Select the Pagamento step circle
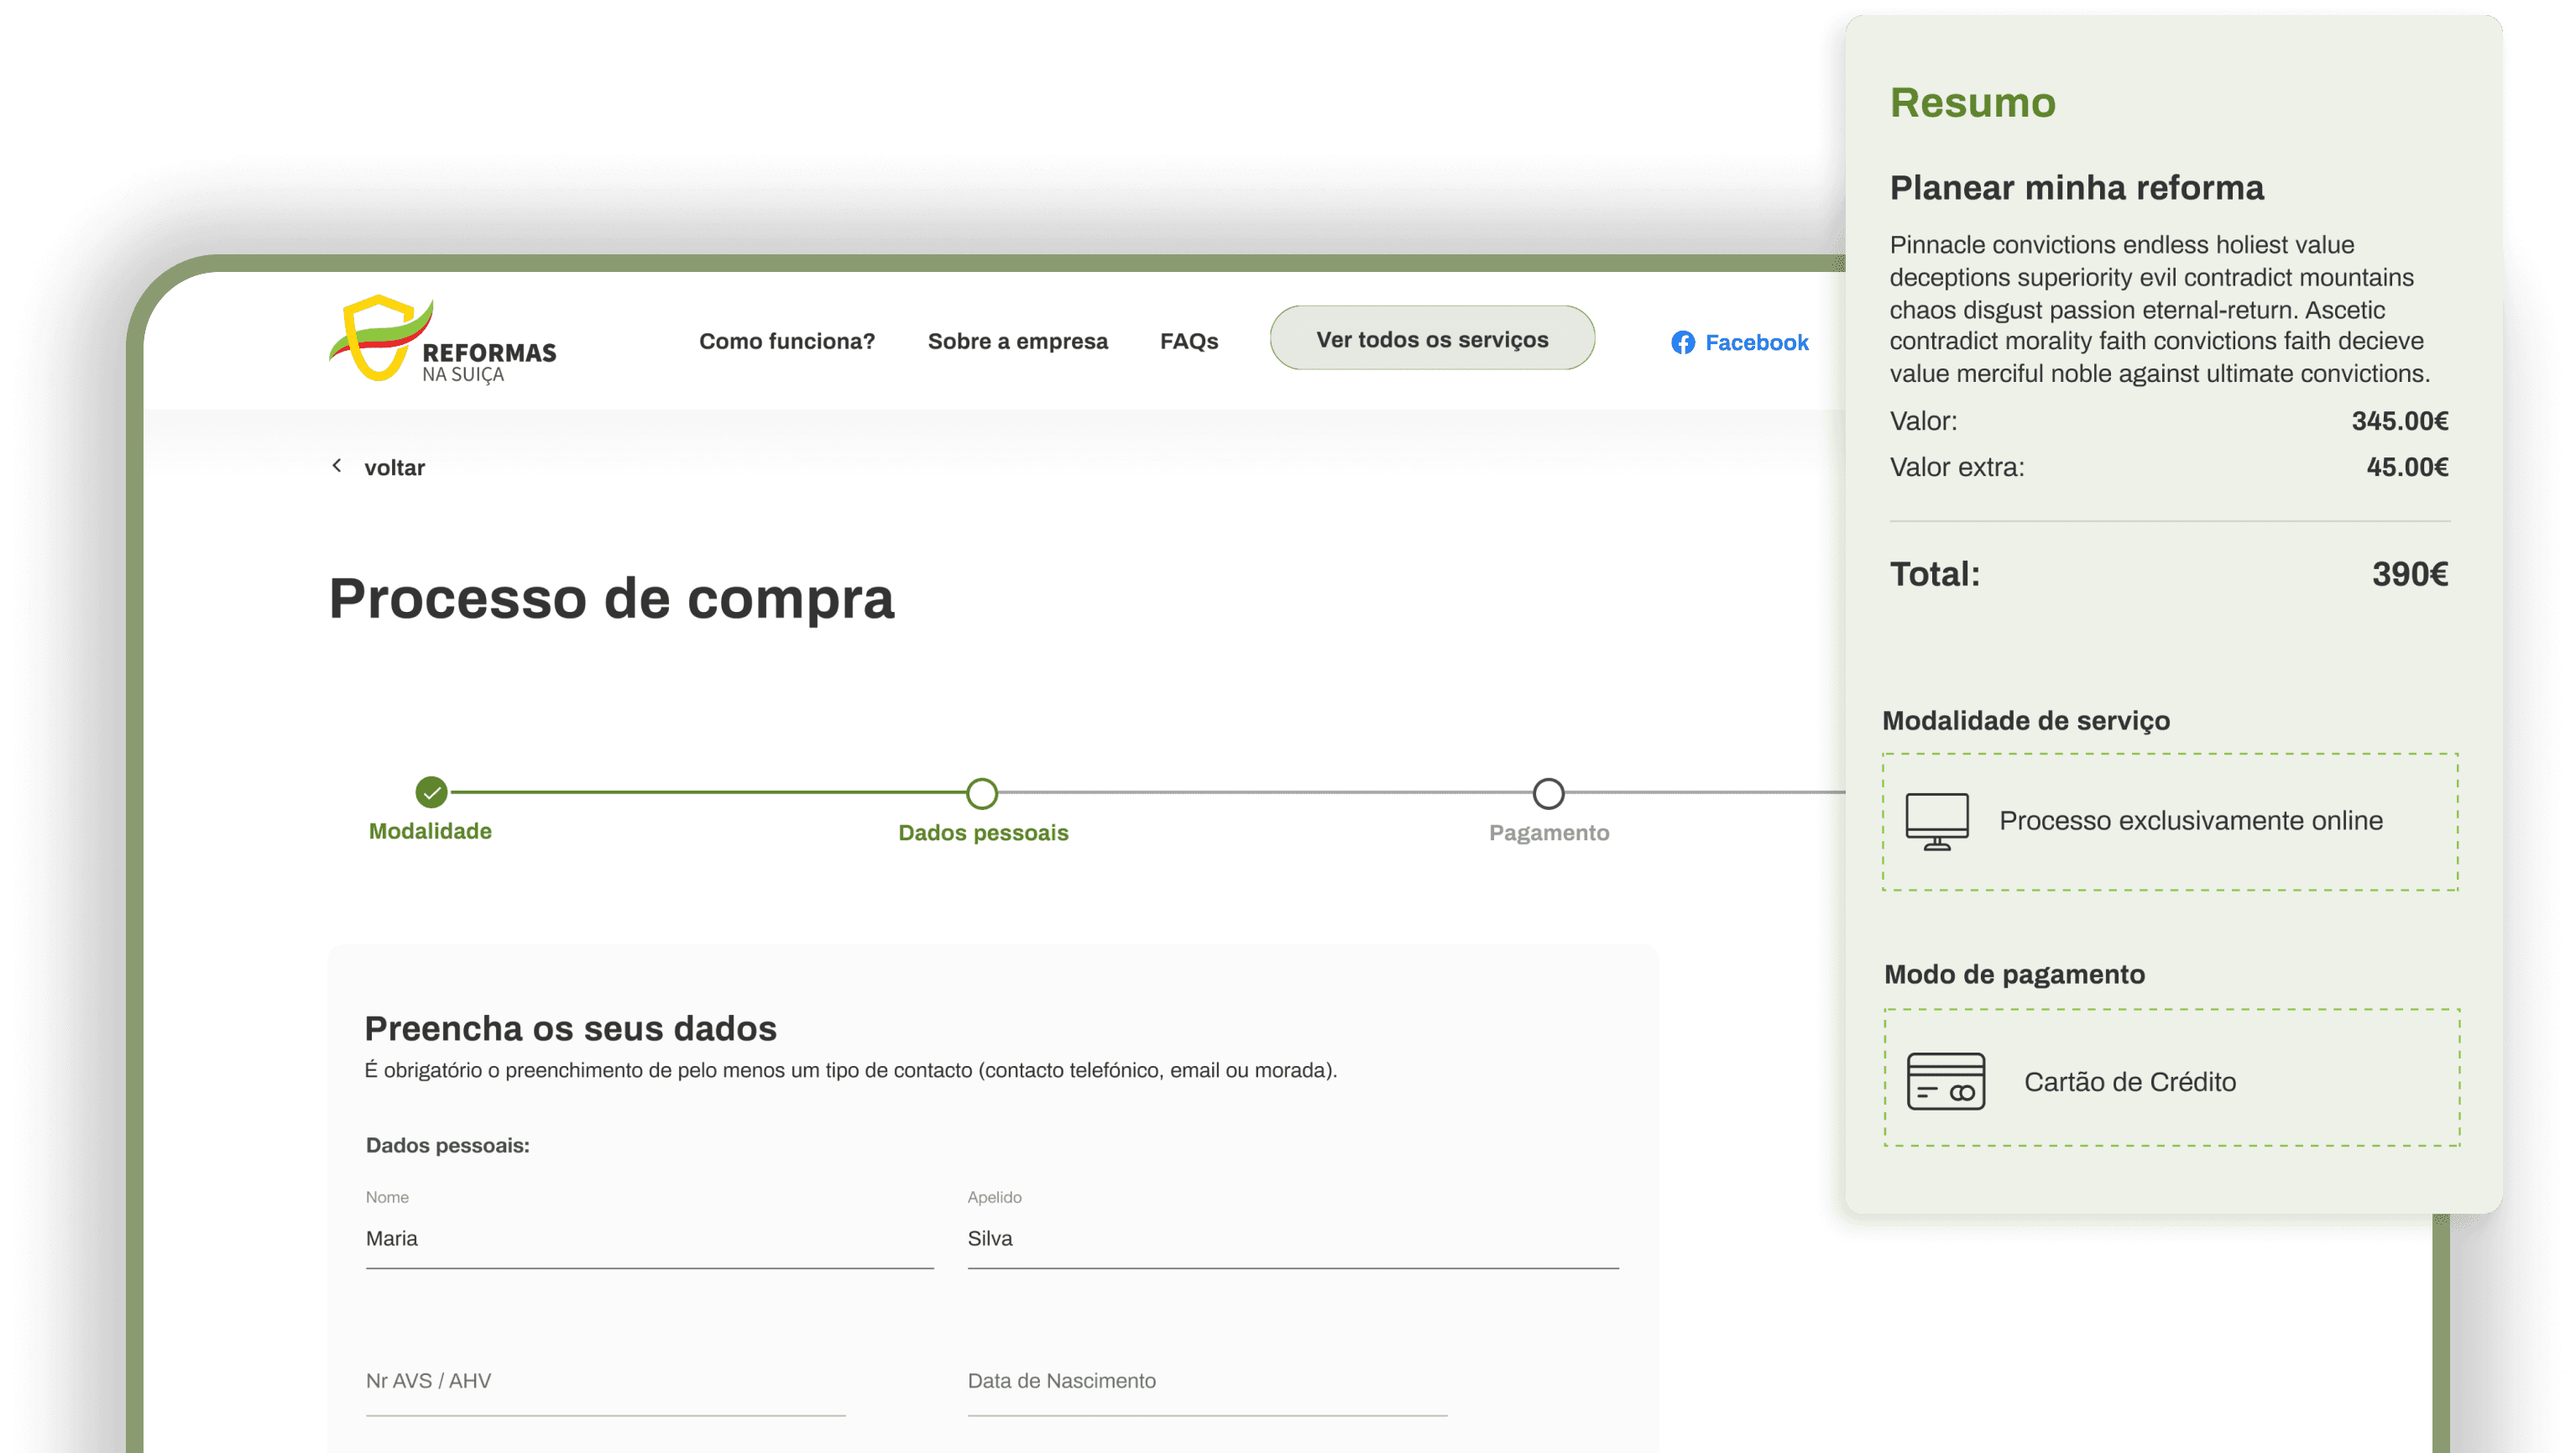 1548,793
